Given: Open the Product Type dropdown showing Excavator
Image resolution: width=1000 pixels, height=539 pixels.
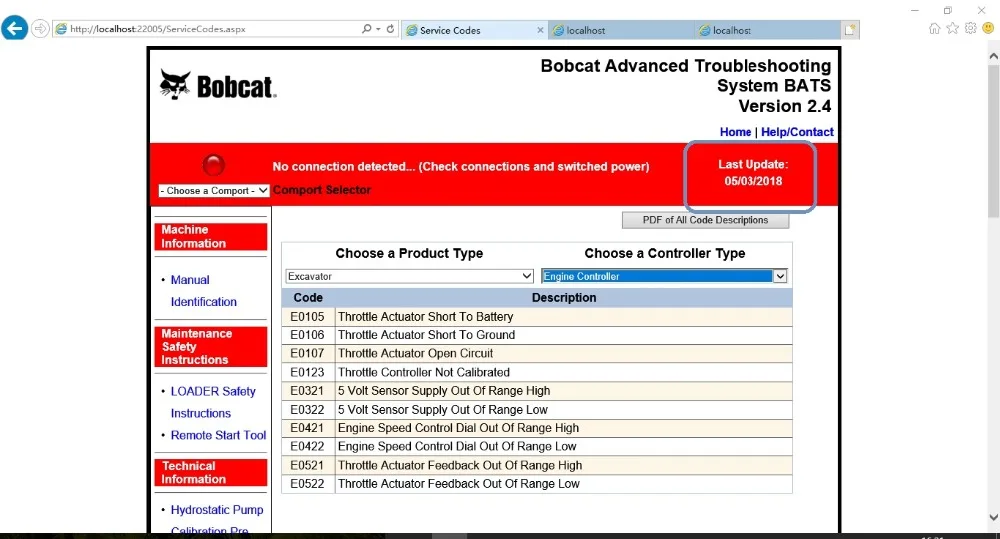Looking at the screenshot, I should coord(409,276).
